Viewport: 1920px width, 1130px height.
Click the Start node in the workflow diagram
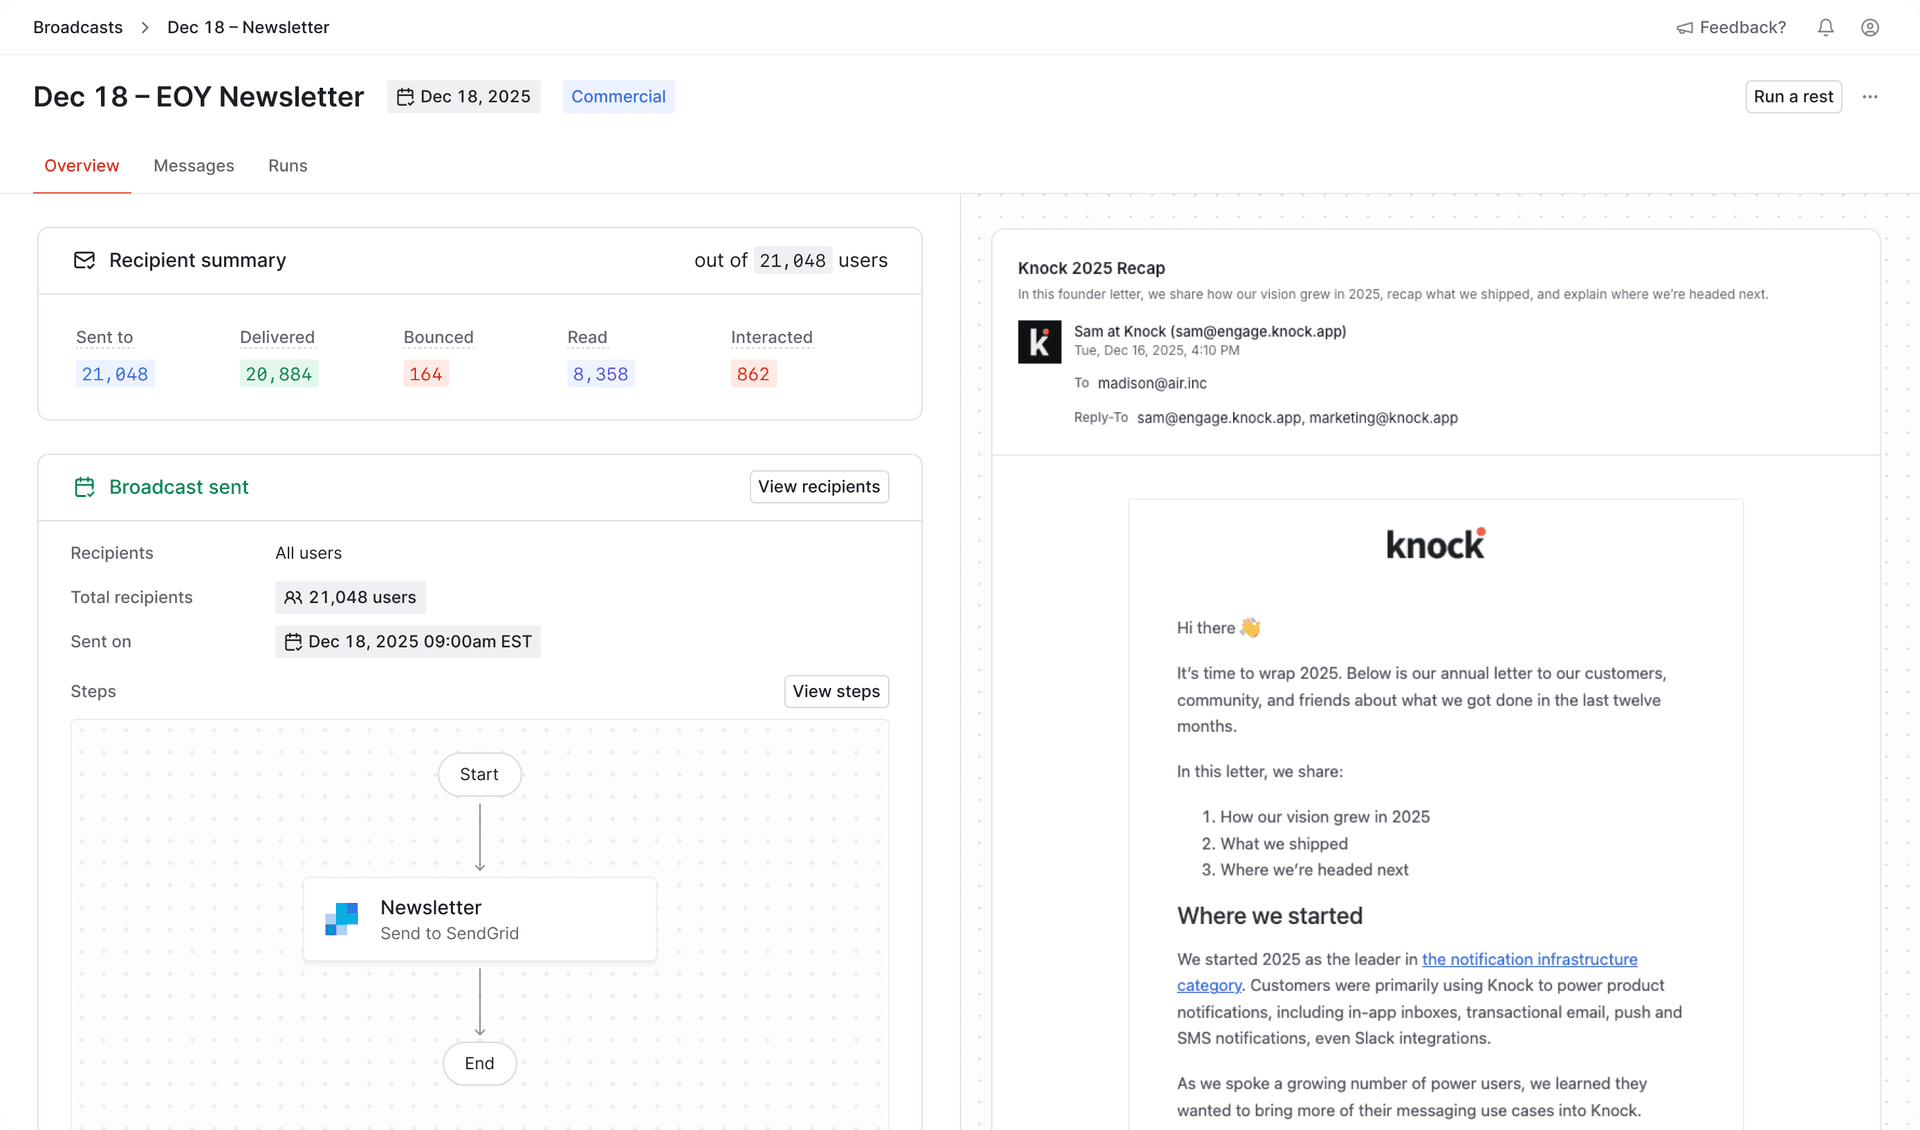[479, 774]
